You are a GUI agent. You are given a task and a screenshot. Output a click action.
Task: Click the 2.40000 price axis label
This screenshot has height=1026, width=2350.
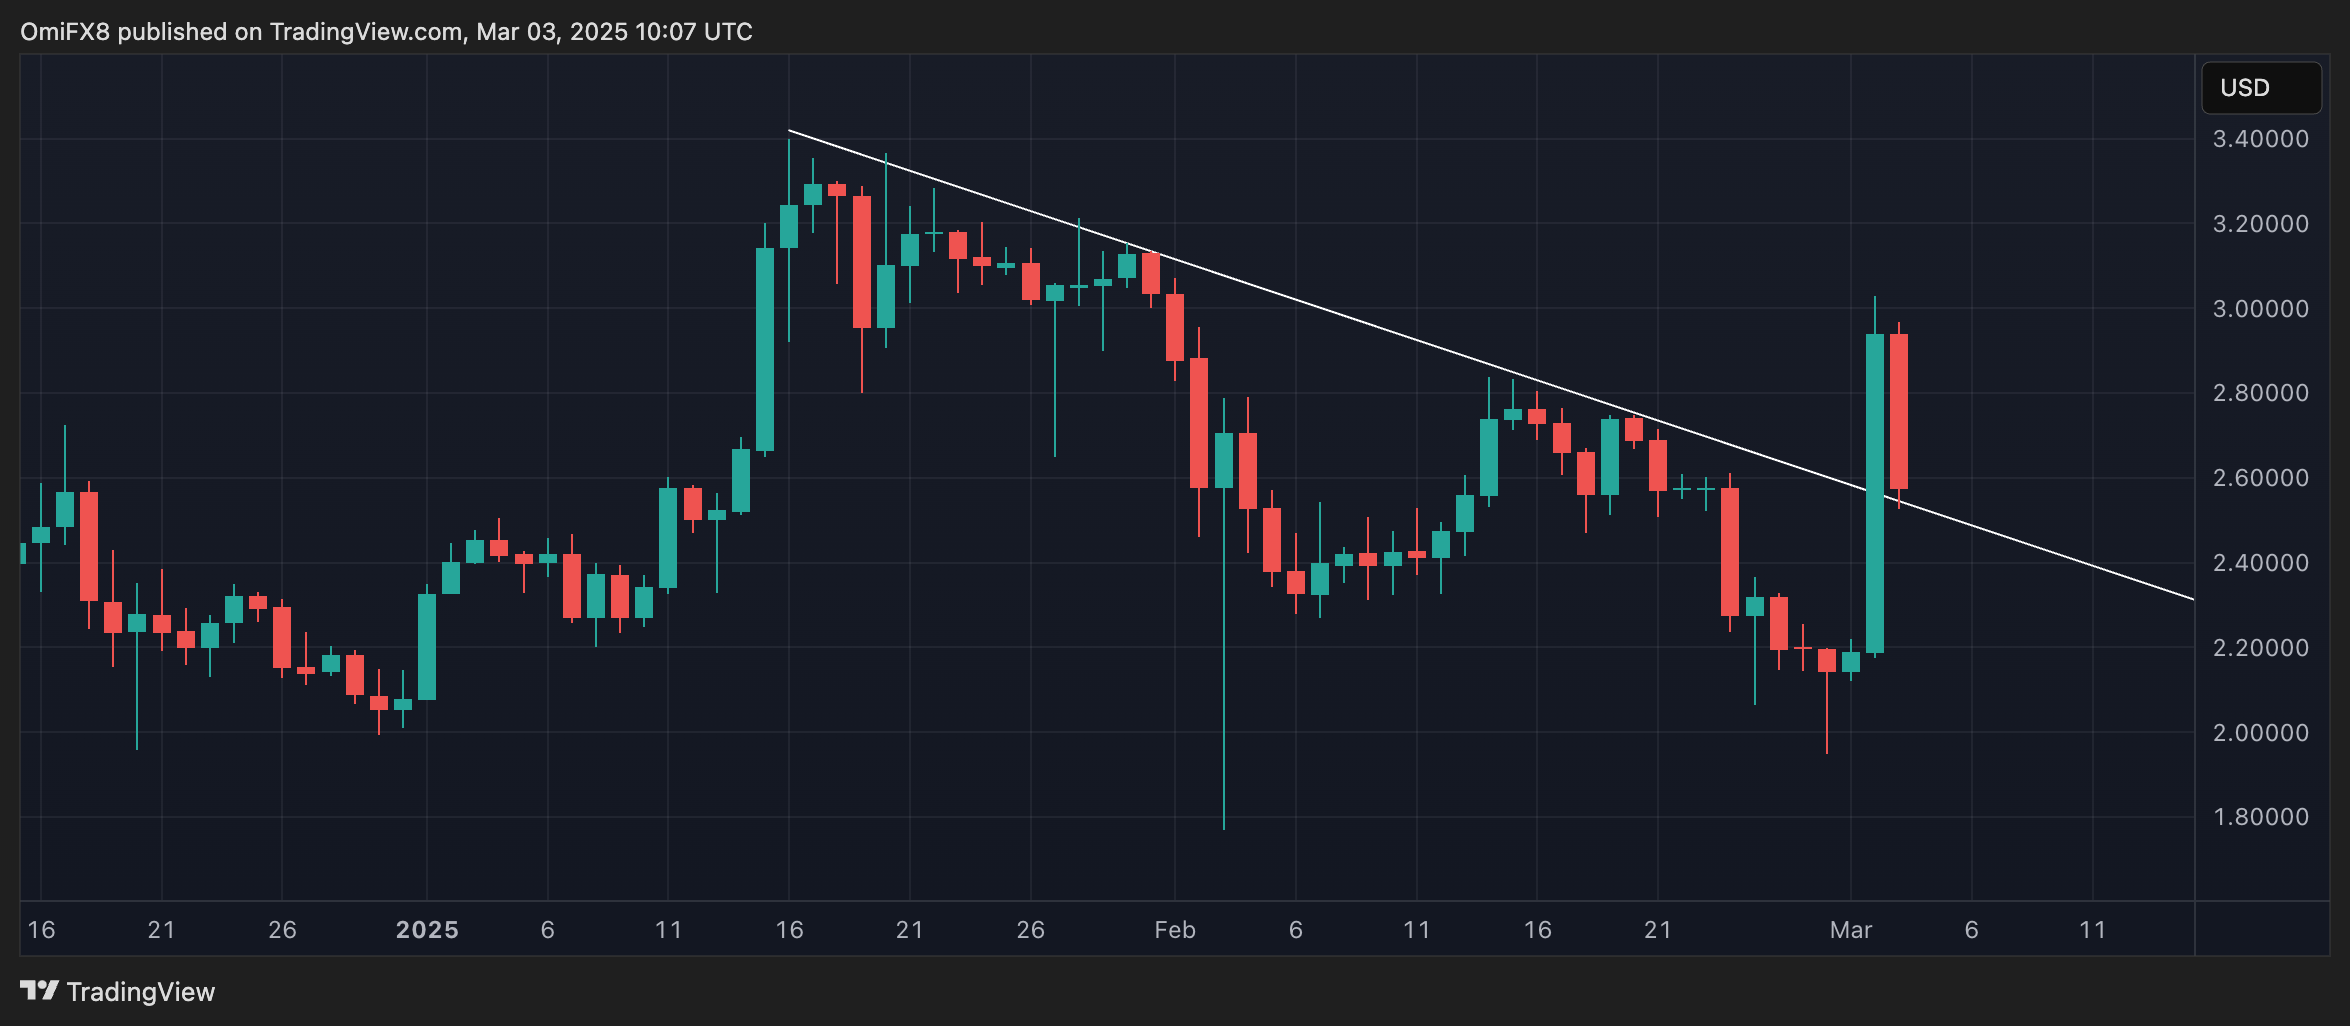(2261, 563)
